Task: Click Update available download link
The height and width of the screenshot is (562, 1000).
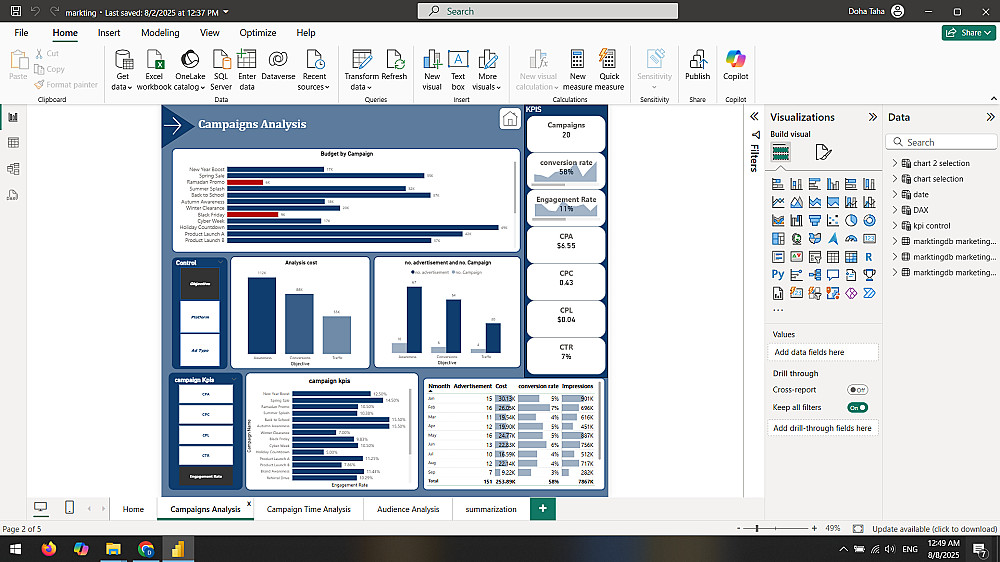Action: pyautogui.click(x=934, y=529)
